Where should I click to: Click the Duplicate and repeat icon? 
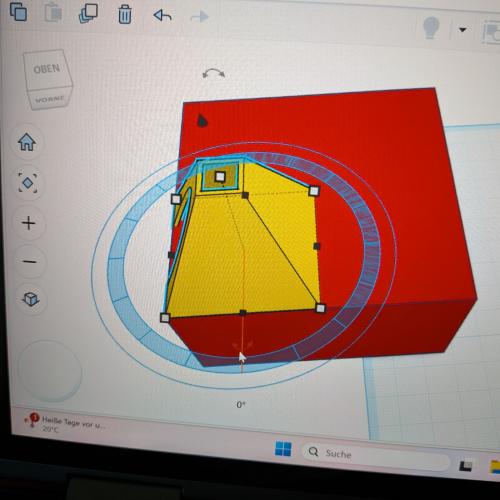pyautogui.click(x=88, y=13)
